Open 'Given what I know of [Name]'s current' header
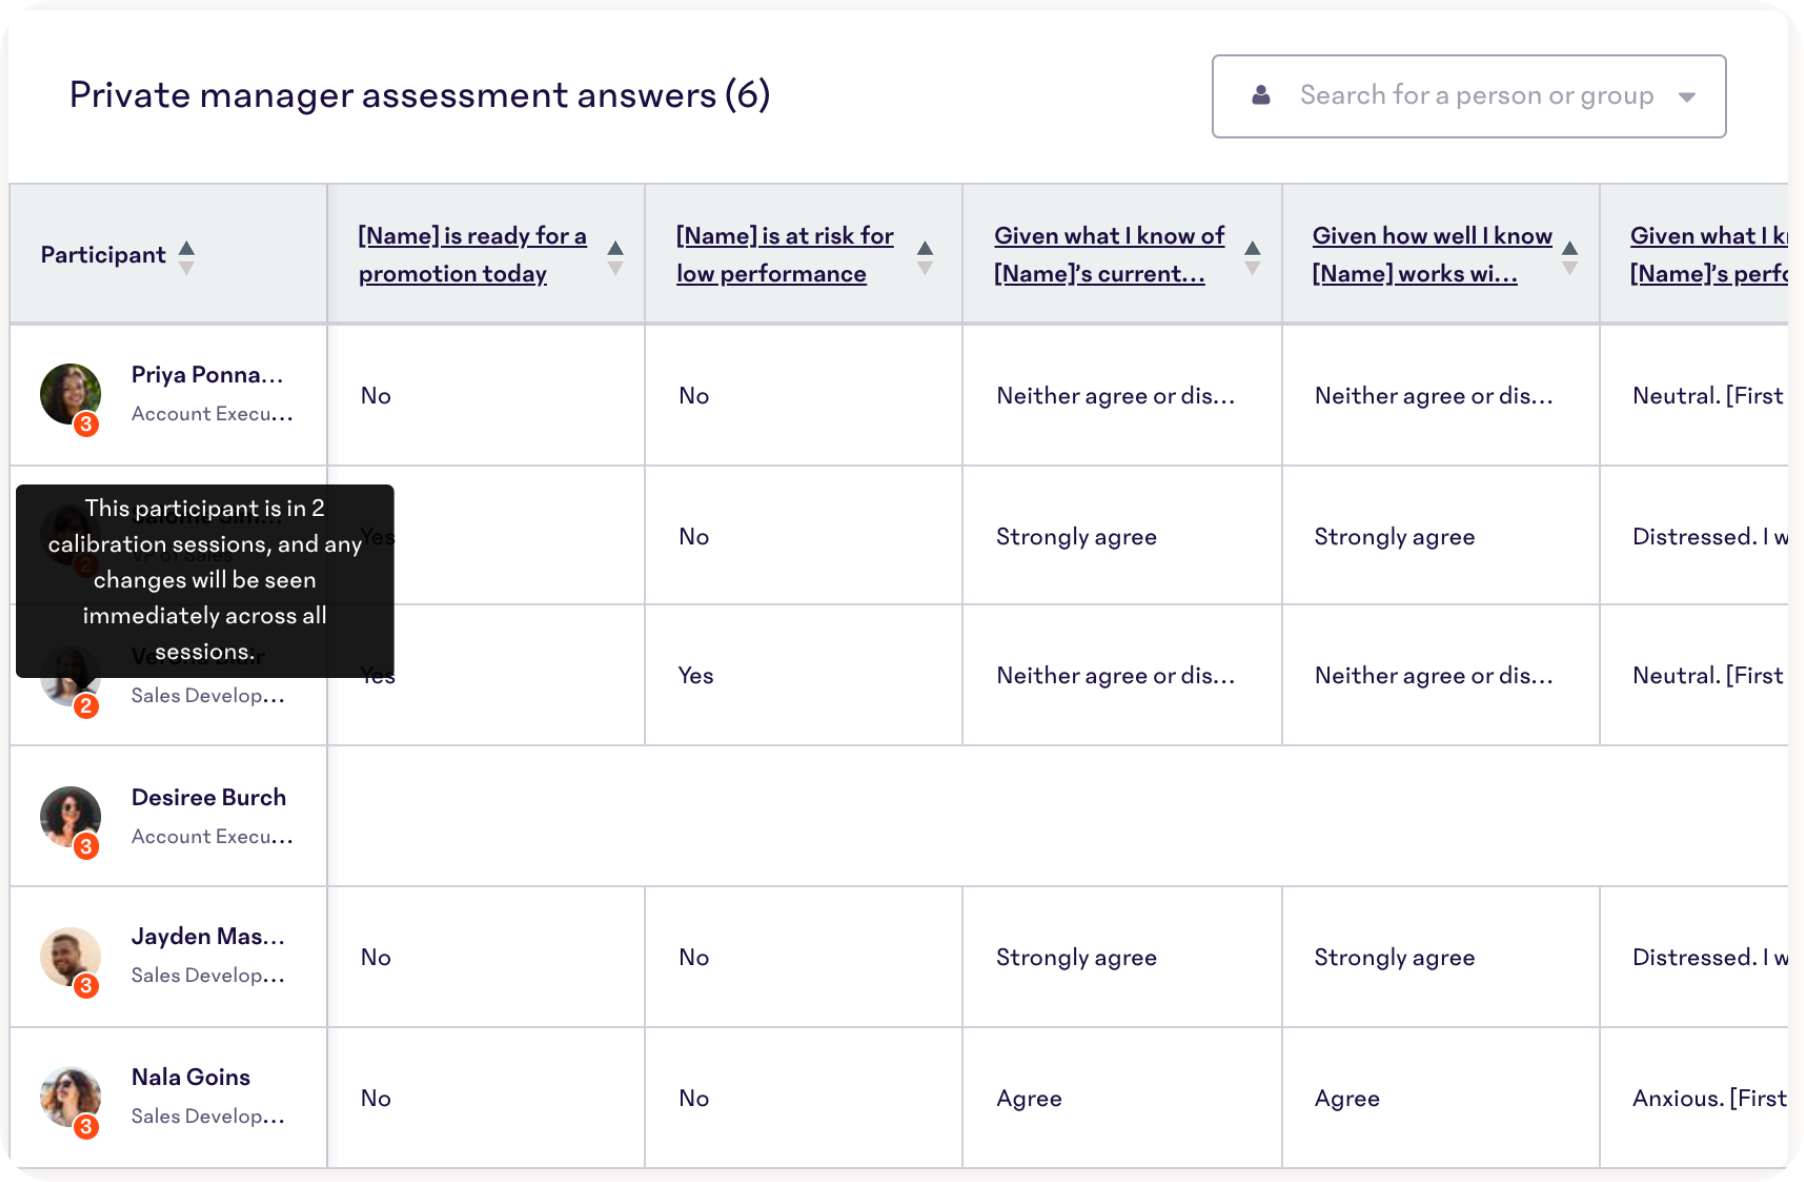This screenshot has height=1182, width=1804. pos(1108,255)
